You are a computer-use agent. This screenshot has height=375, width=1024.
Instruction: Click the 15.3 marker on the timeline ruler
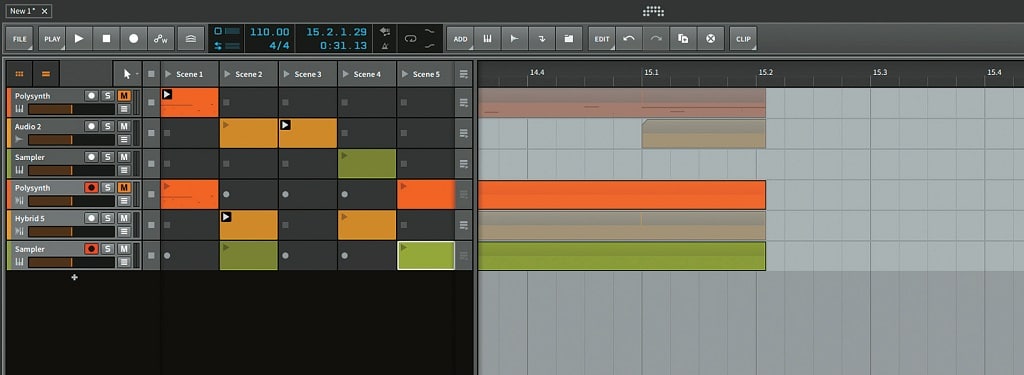pos(880,73)
